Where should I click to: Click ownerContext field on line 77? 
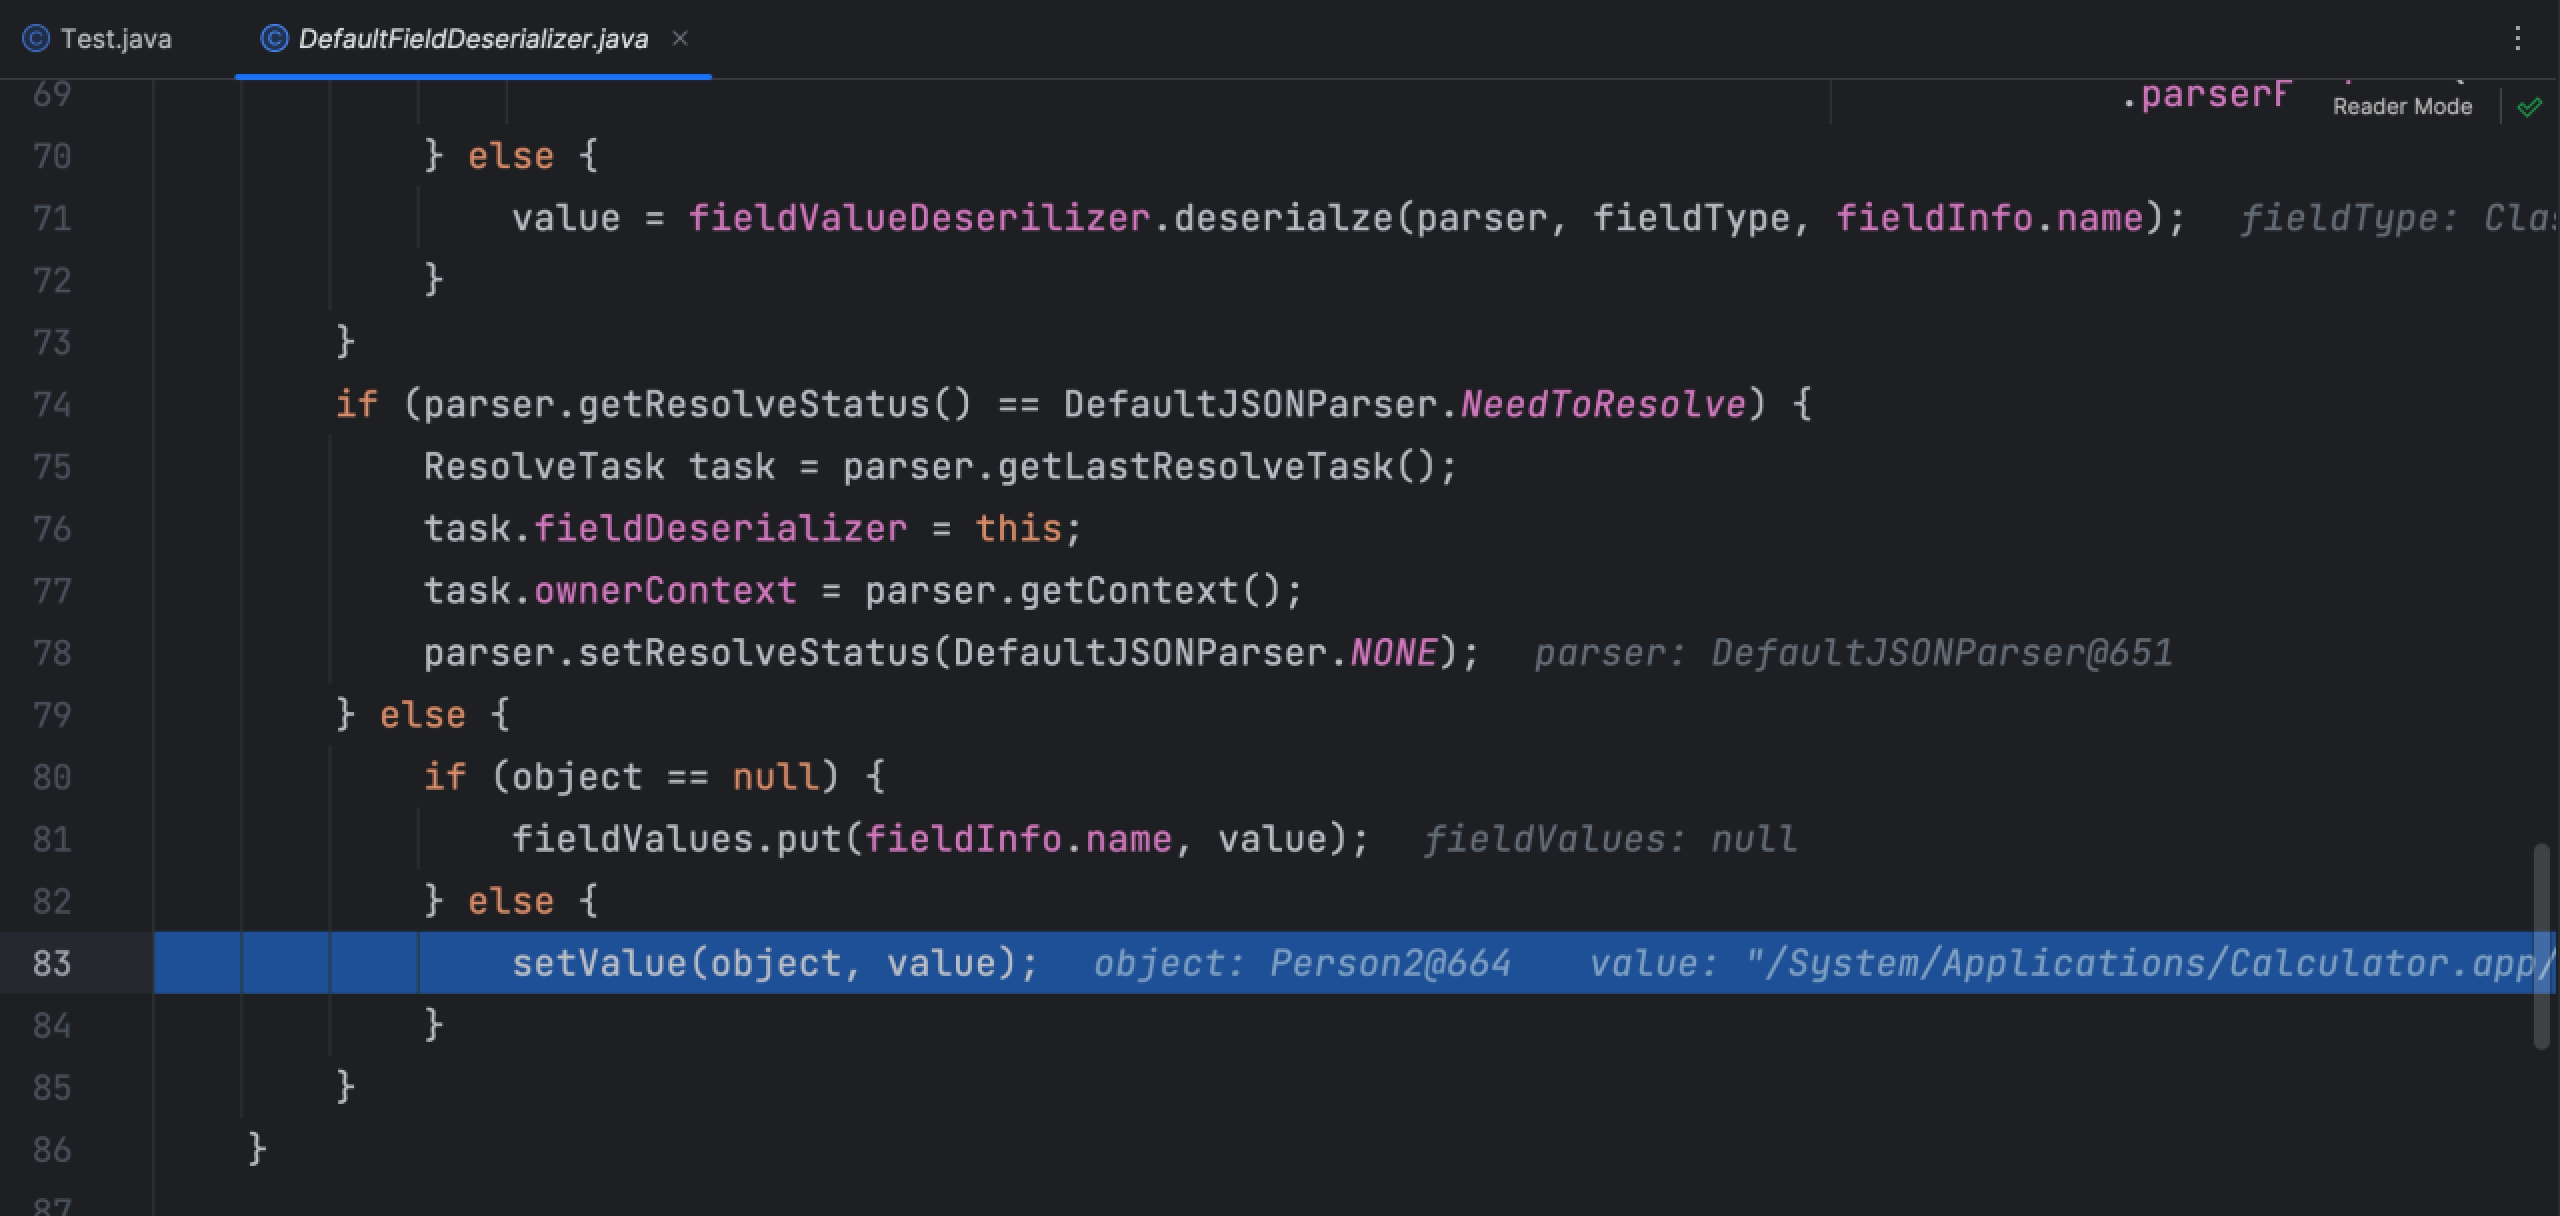665,591
